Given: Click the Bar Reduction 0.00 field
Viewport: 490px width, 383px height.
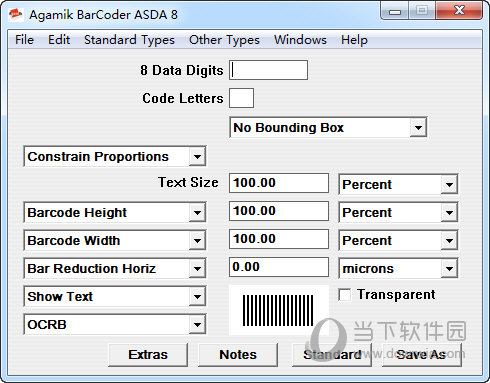Looking at the screenshot, I should point(279,267).
